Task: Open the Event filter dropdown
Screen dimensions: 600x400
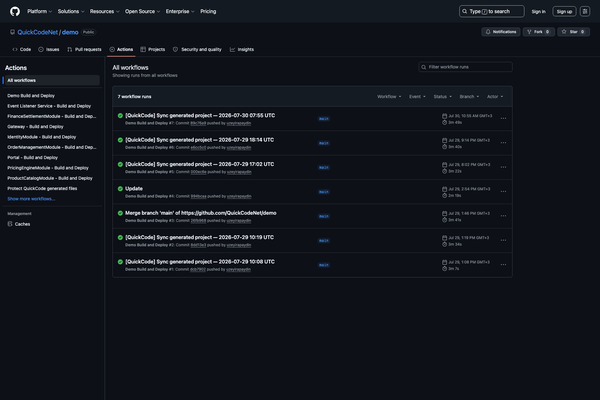Action: [417, 97]
